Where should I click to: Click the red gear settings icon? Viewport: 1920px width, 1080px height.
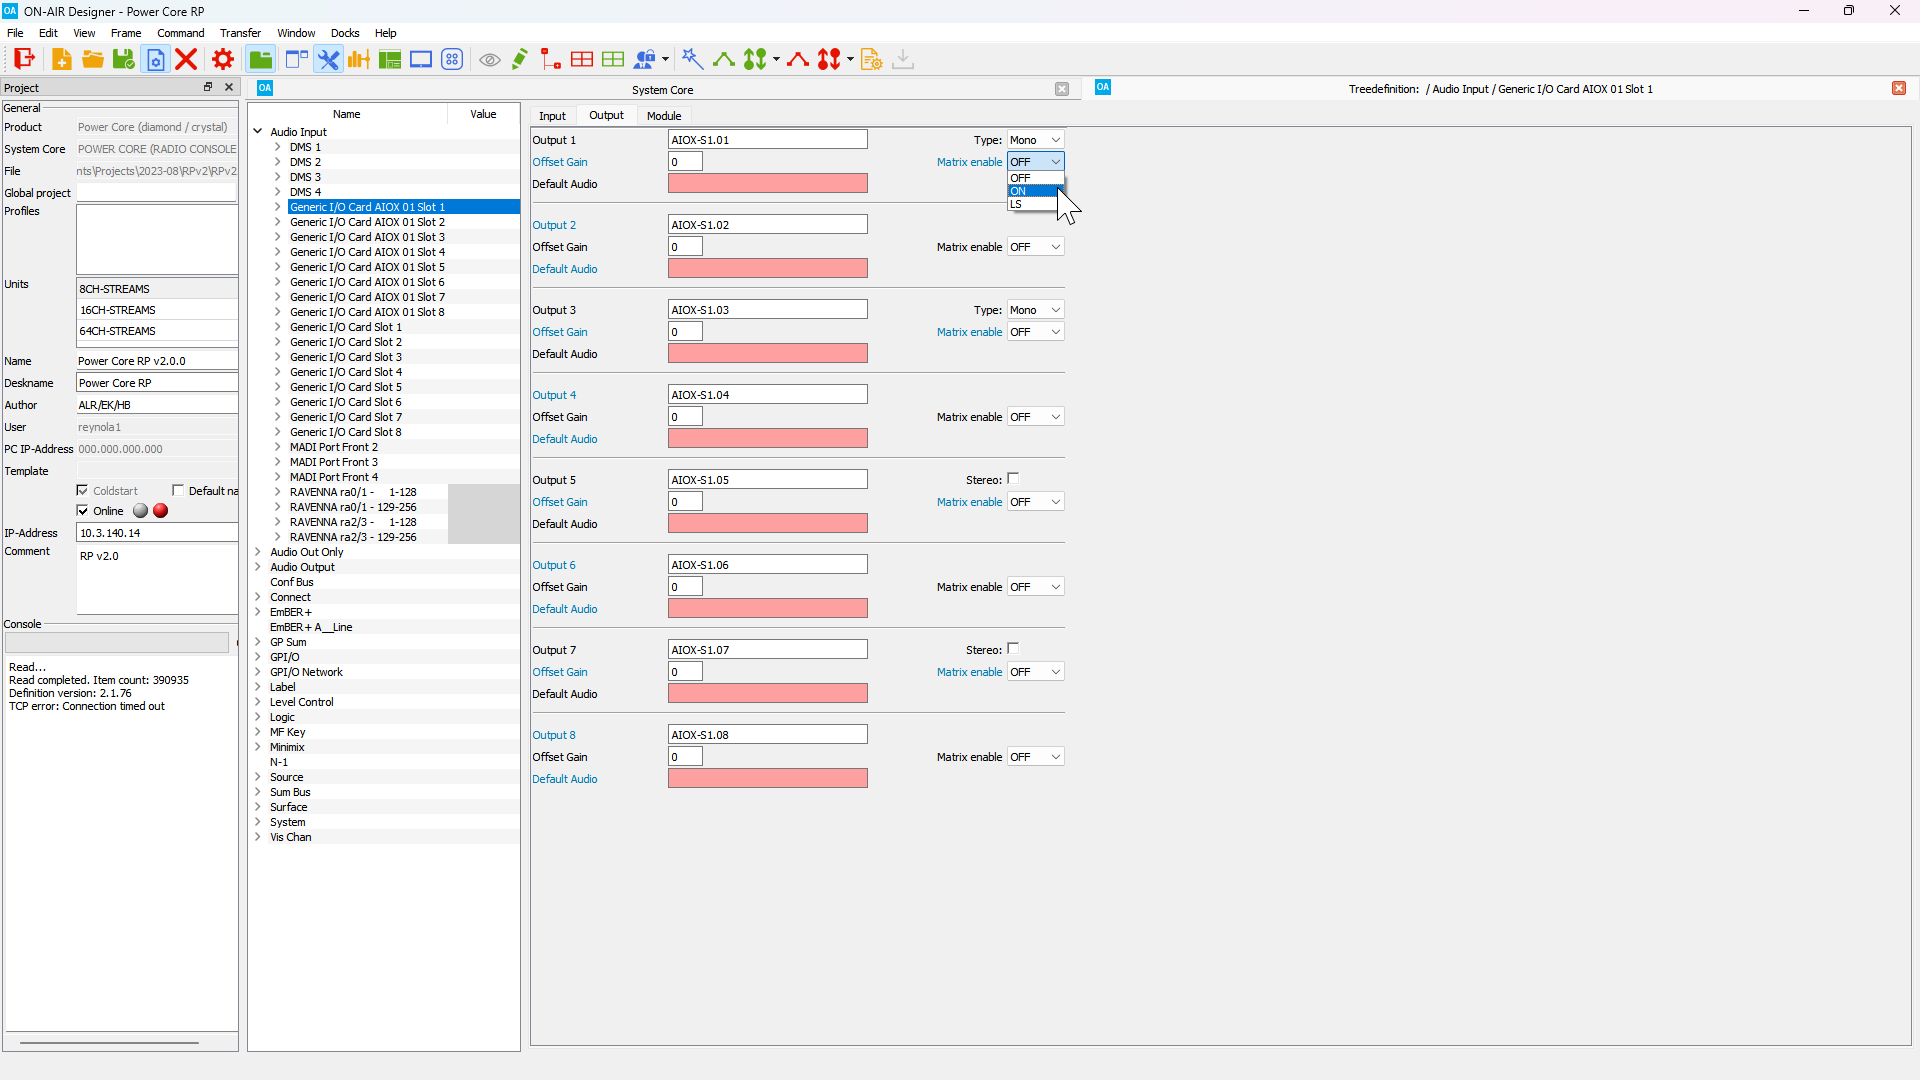click(x=223, y=59)
